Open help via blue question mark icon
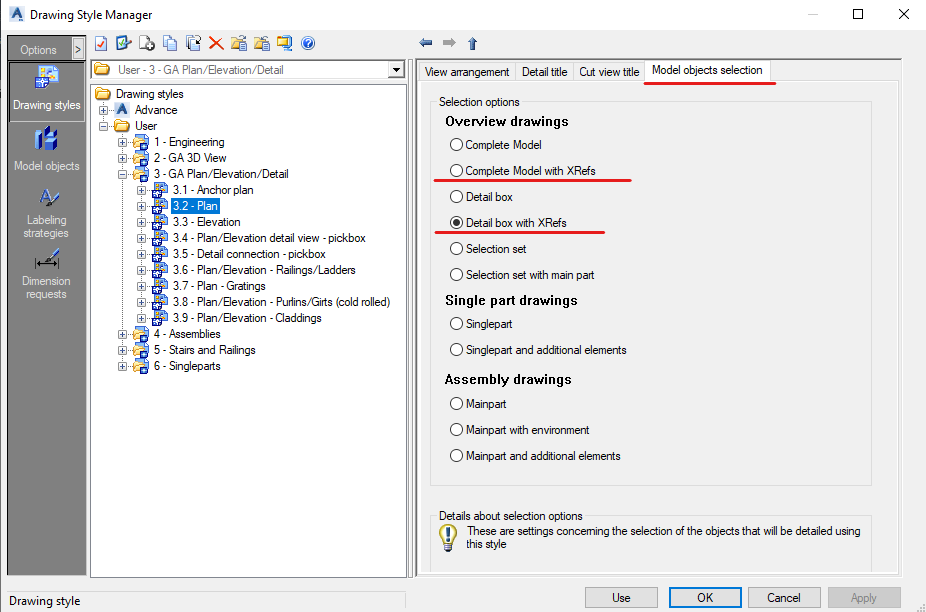Image resolution: width=926 pixels, height=612 pixels. 308,43
